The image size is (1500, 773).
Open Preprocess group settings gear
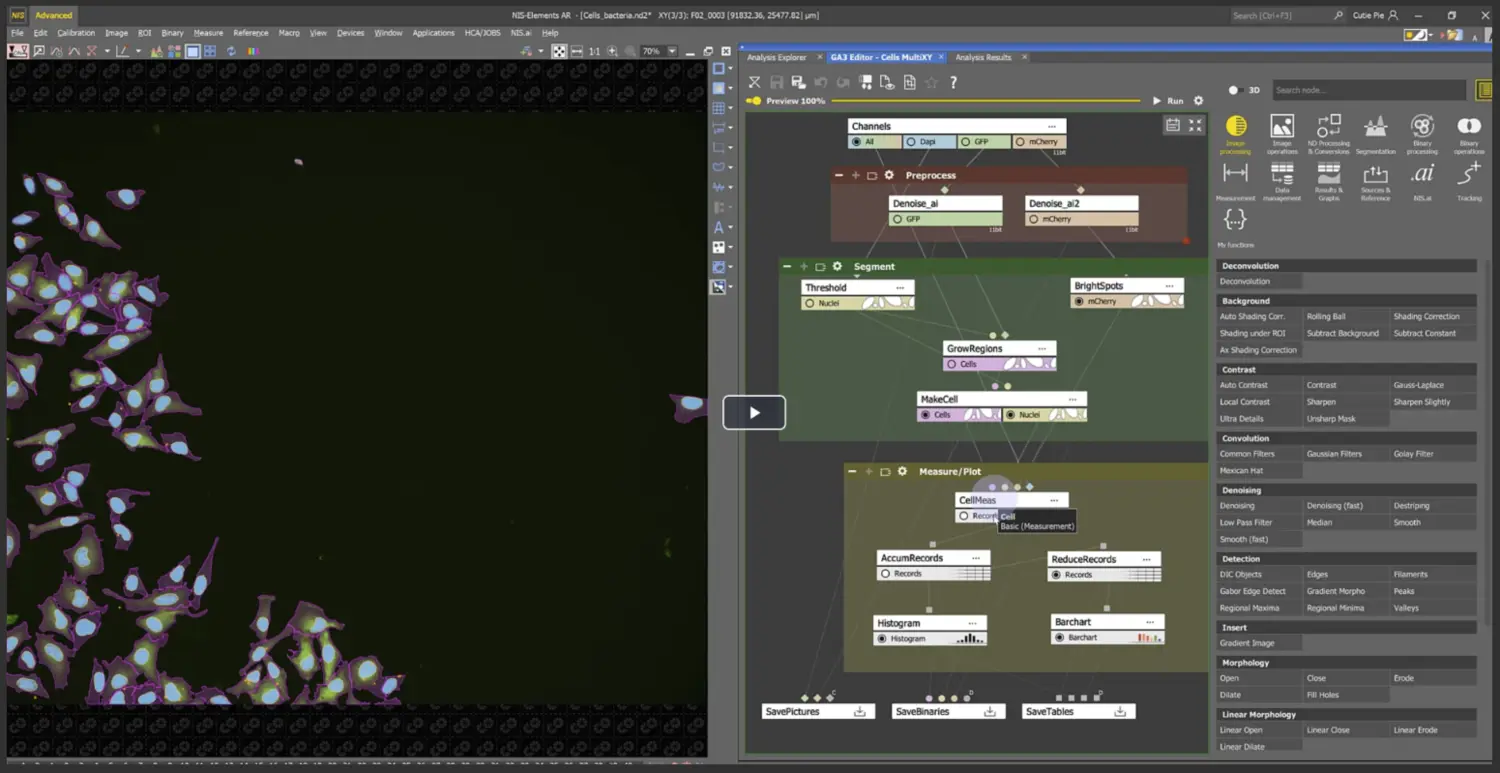(889, 175)
